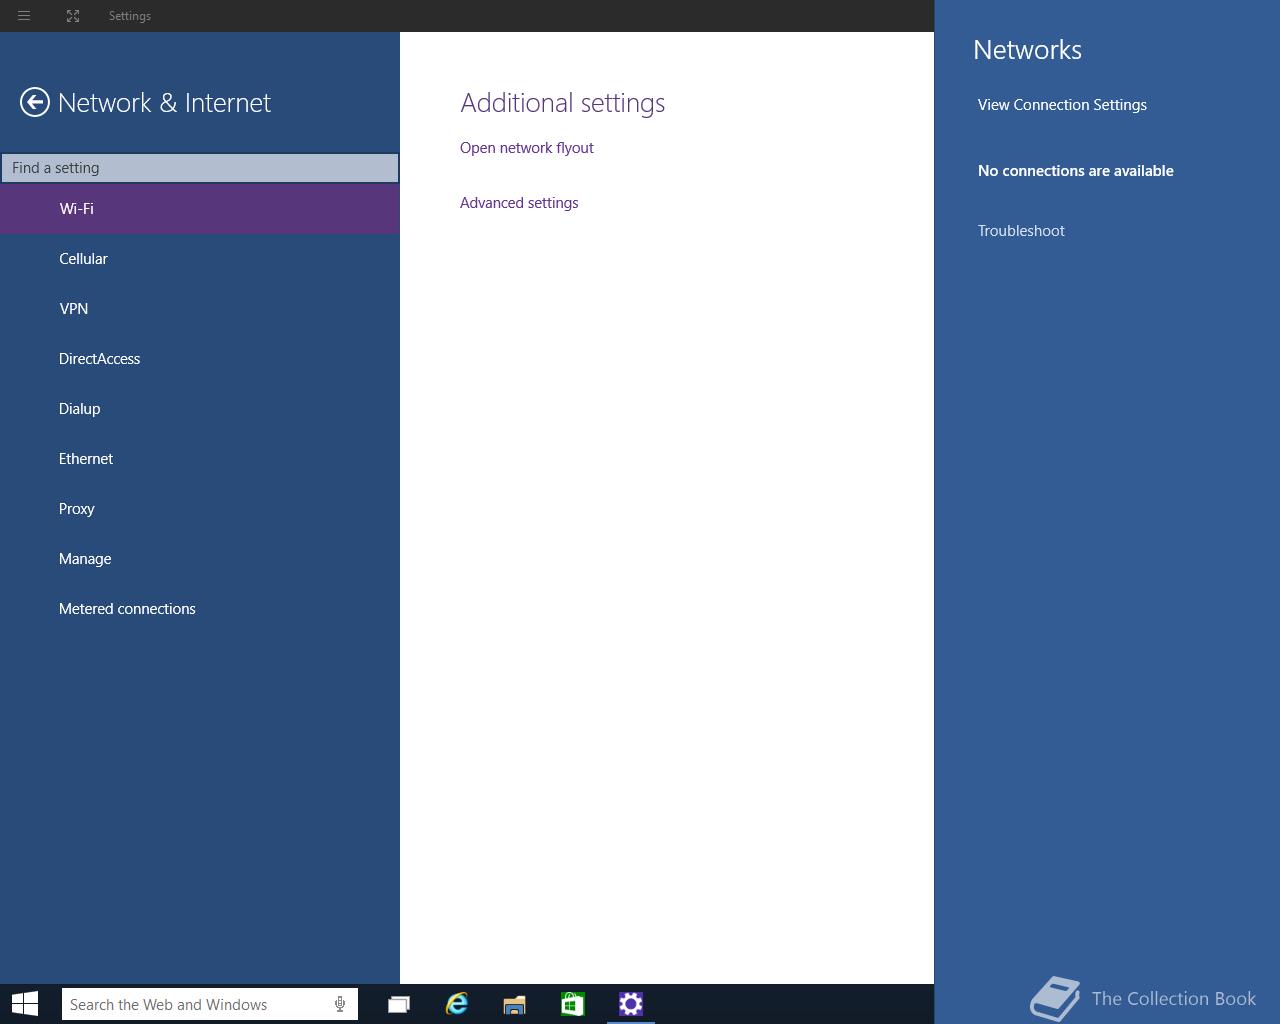This screenshot has width=1280, height=1024.
Task: Open the VPN settings category
Action: point(200,309)
